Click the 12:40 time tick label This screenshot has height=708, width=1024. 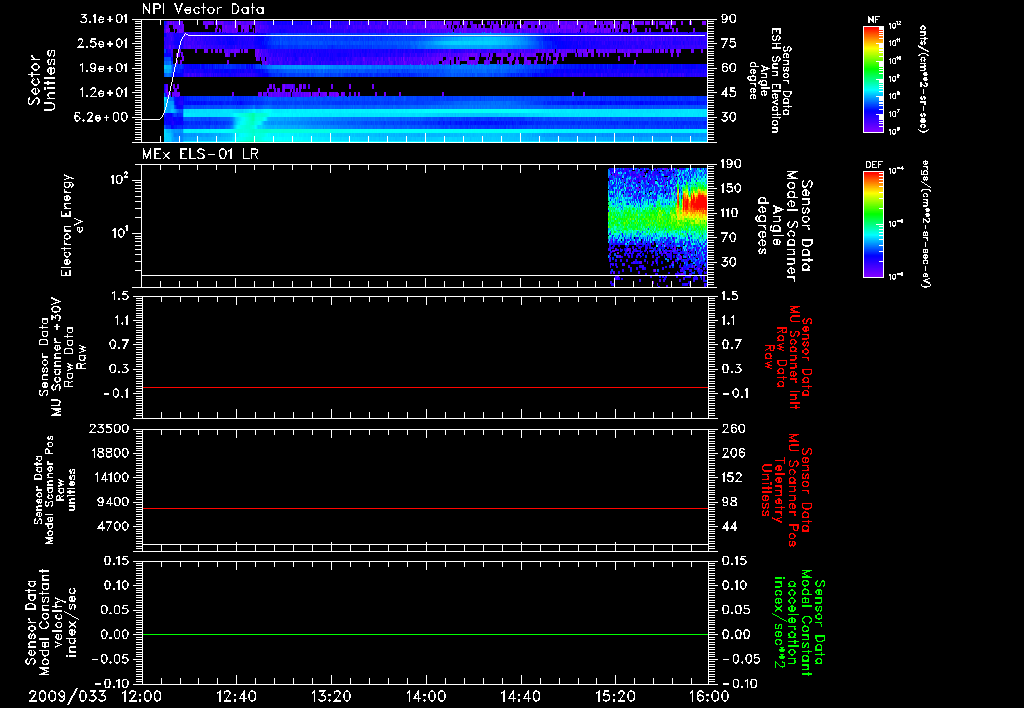(x=236, y=696)
